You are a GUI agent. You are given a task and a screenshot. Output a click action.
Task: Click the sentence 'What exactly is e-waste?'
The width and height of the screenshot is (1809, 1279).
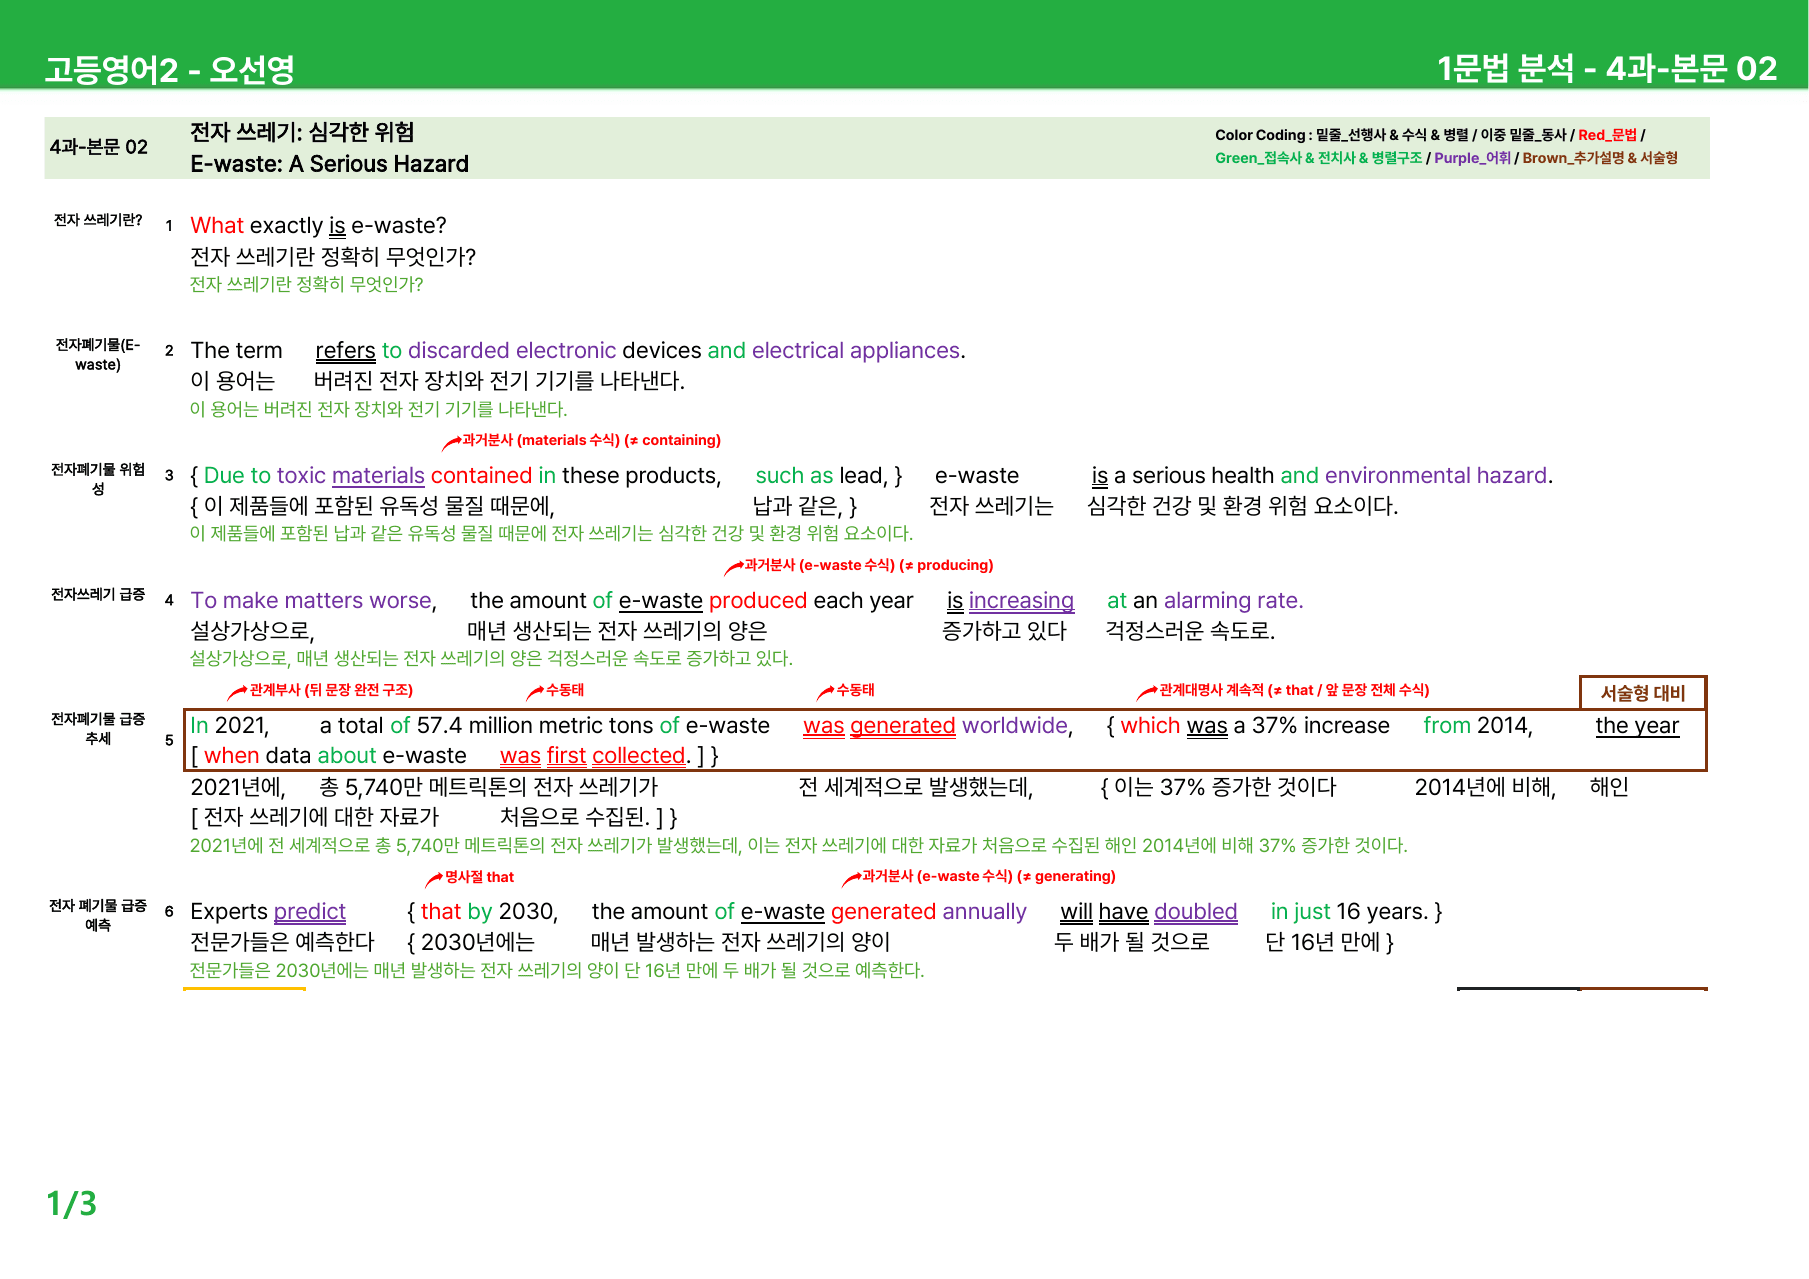[318, 226]
